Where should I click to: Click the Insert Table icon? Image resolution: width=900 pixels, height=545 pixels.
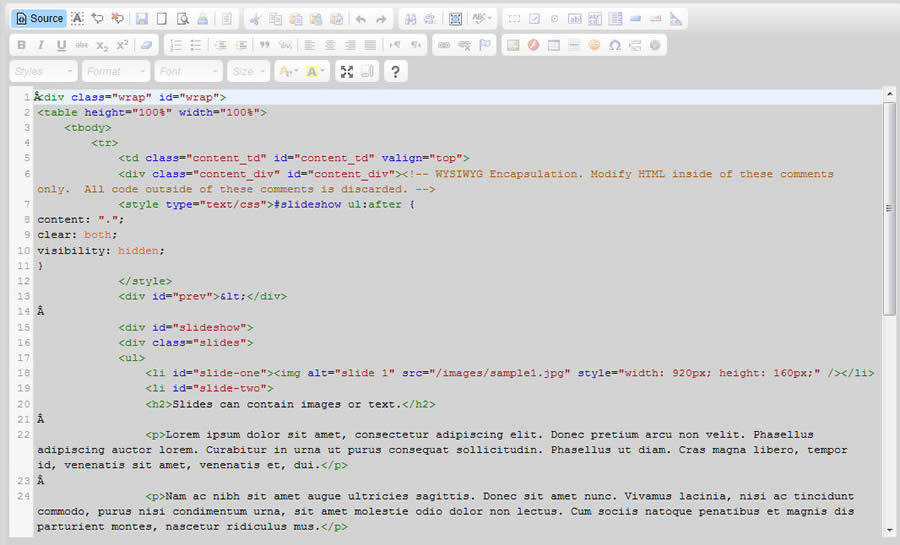click(553, 45)
